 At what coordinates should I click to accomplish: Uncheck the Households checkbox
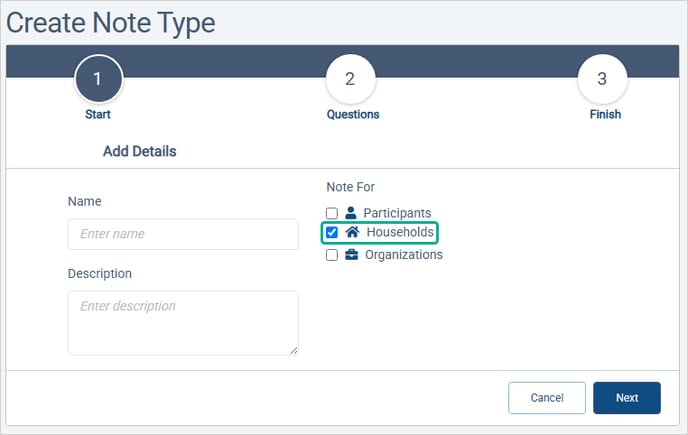(x=332, y=232)
